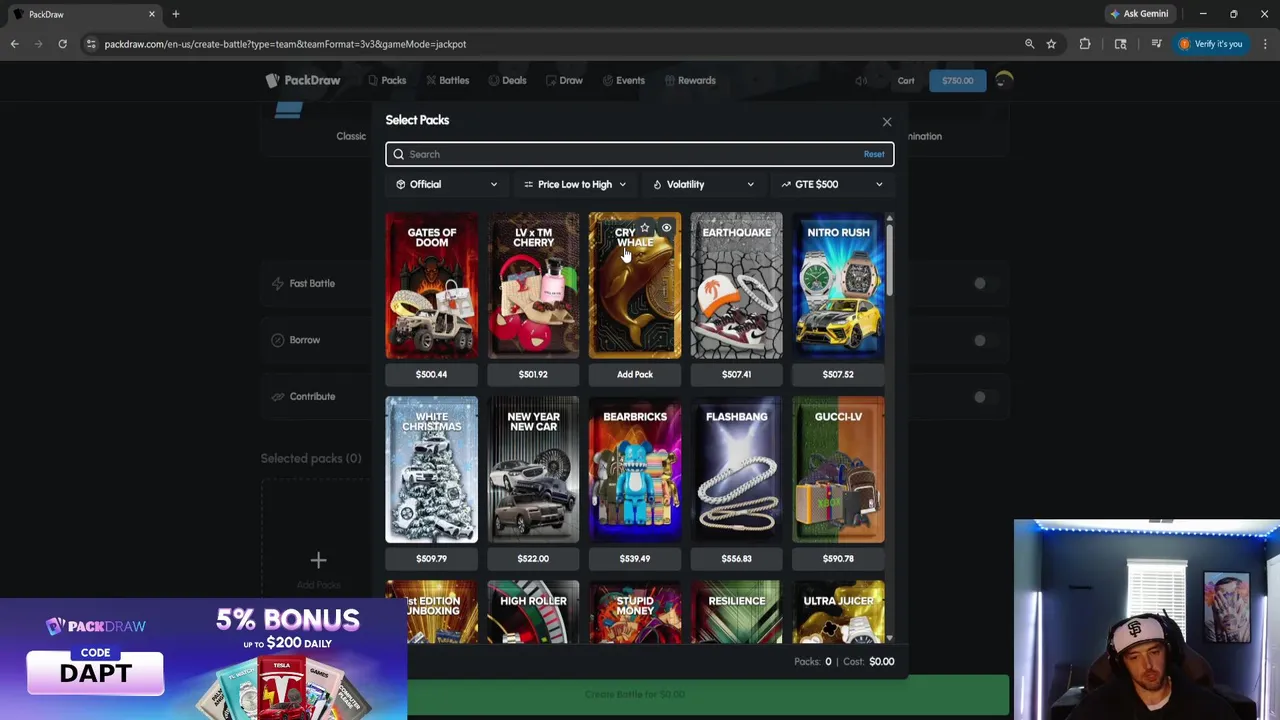Open the Battles nav item
Image resolution: width=1280 pixels, height=720 pixels.
pyautogui.click(x=447, y=80)
